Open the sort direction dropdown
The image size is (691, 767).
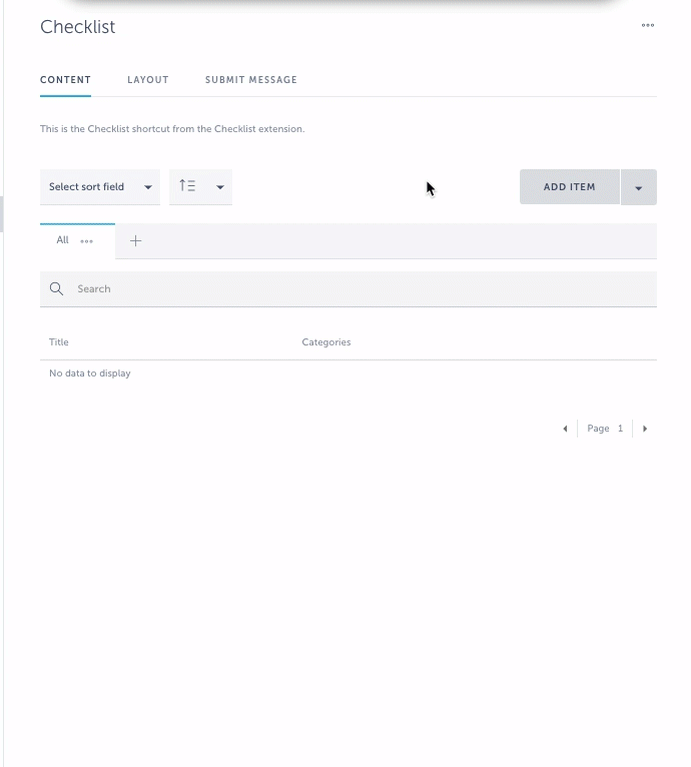pyautogui.click(x=201, y=187)
